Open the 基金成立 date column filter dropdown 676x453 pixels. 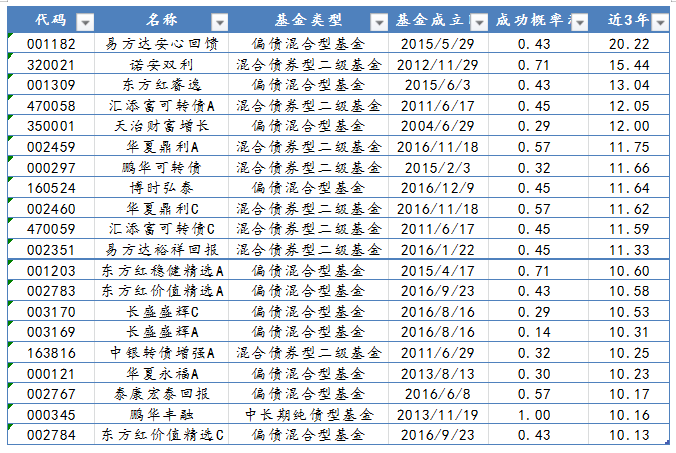point(479,22)
